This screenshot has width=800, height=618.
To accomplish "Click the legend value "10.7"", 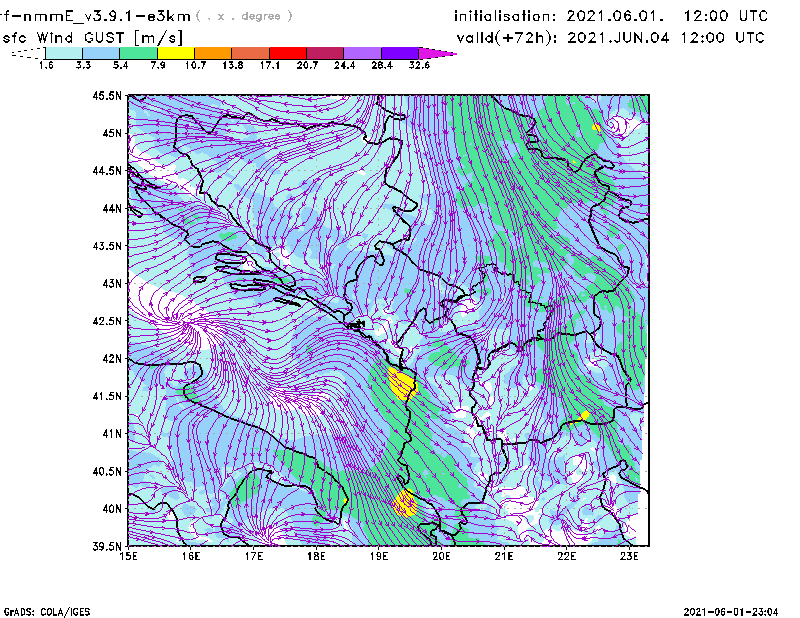I will 195,65.
